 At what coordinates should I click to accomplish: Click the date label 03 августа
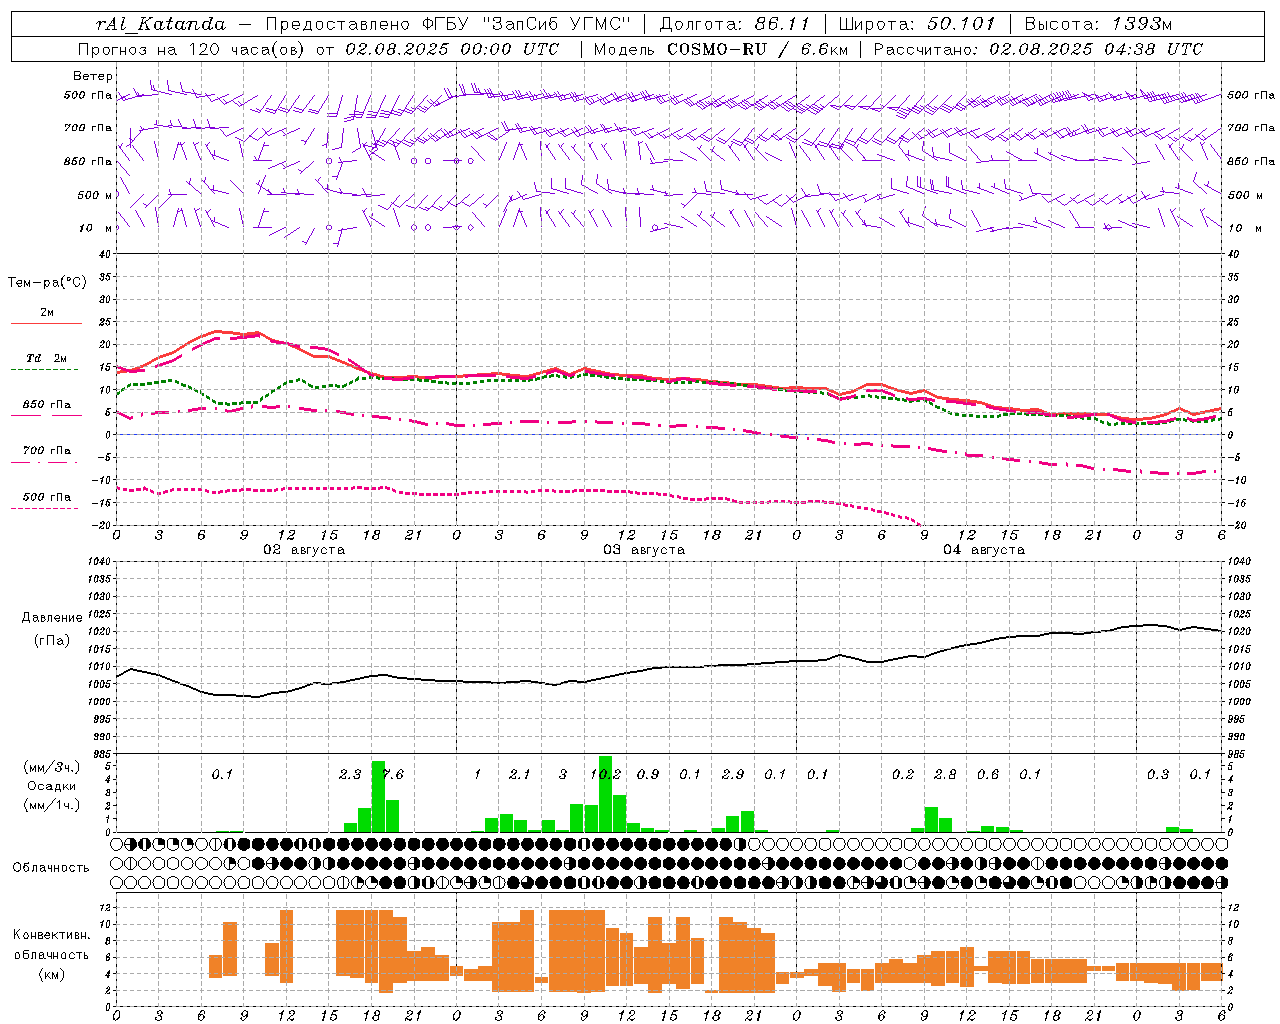click(x=644, y=550)
